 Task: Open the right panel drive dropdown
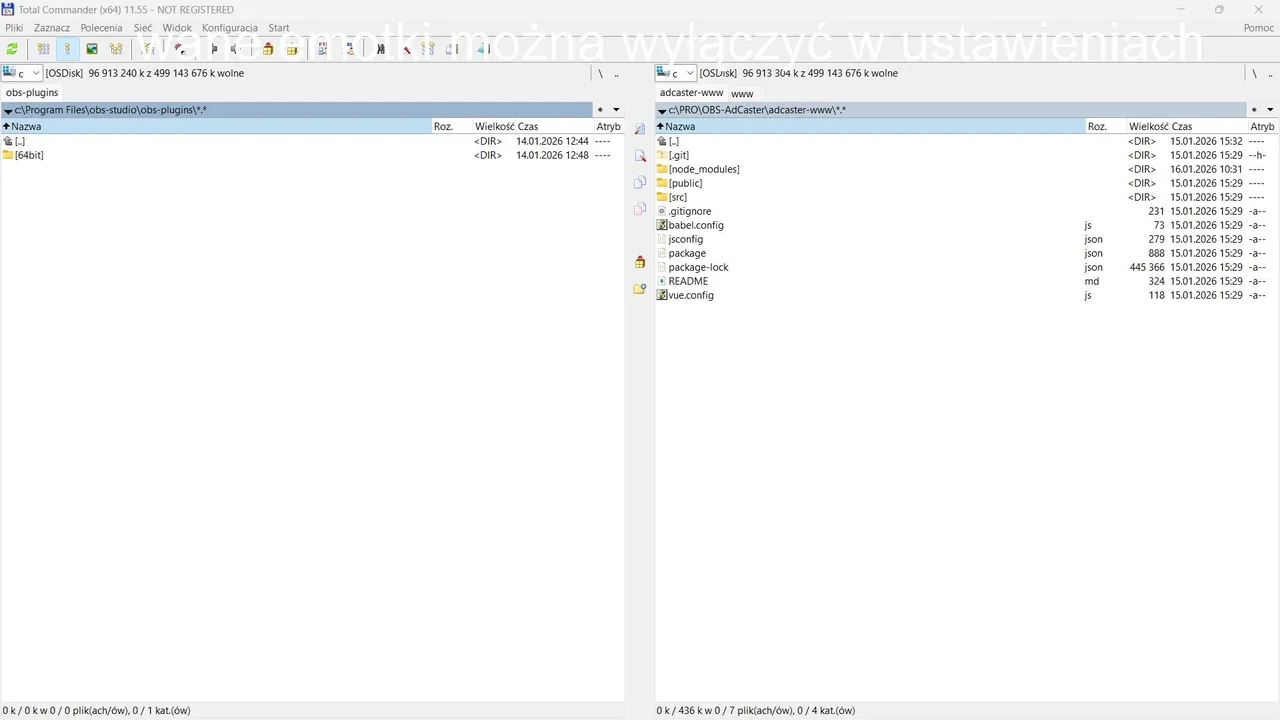point(676,73)
